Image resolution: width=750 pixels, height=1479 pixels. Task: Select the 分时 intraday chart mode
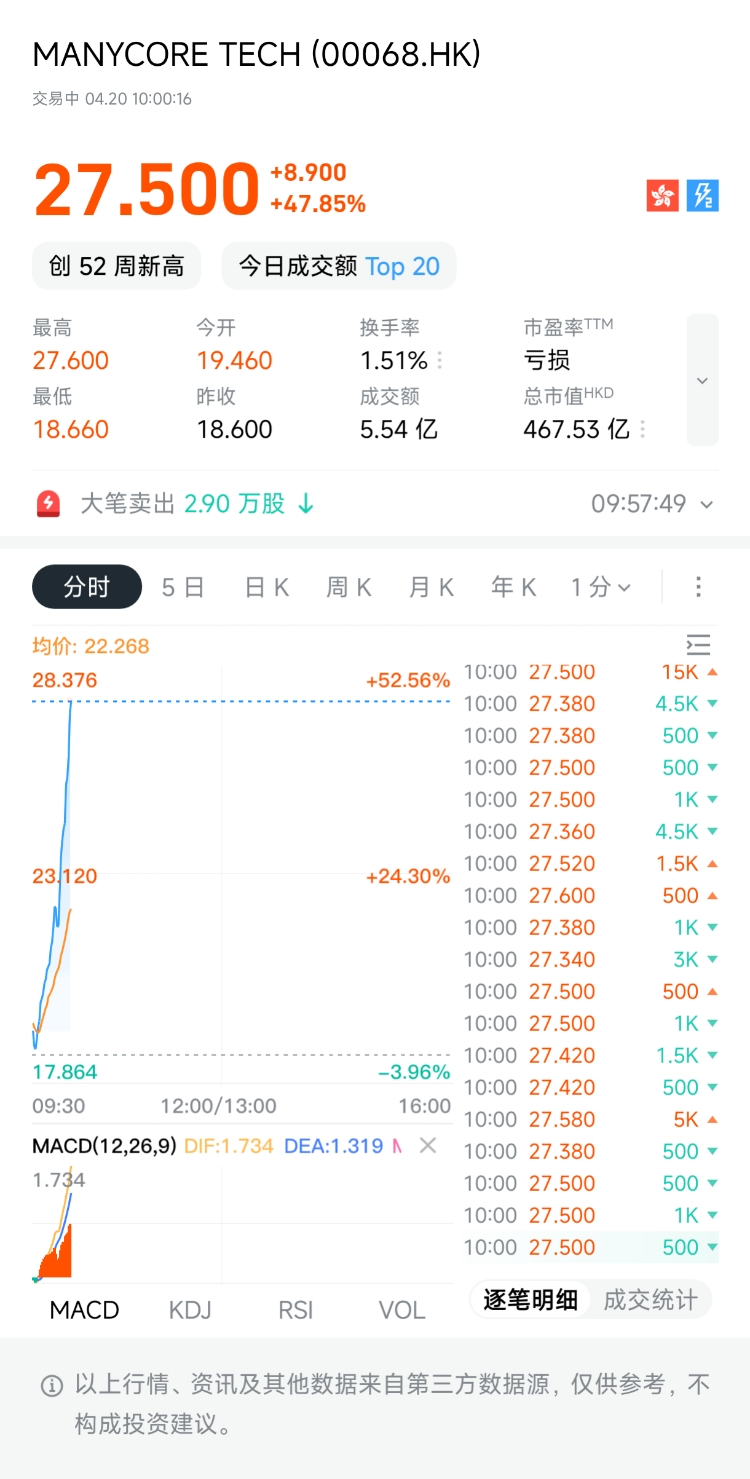pyautogui.click(x=87, y=587)
